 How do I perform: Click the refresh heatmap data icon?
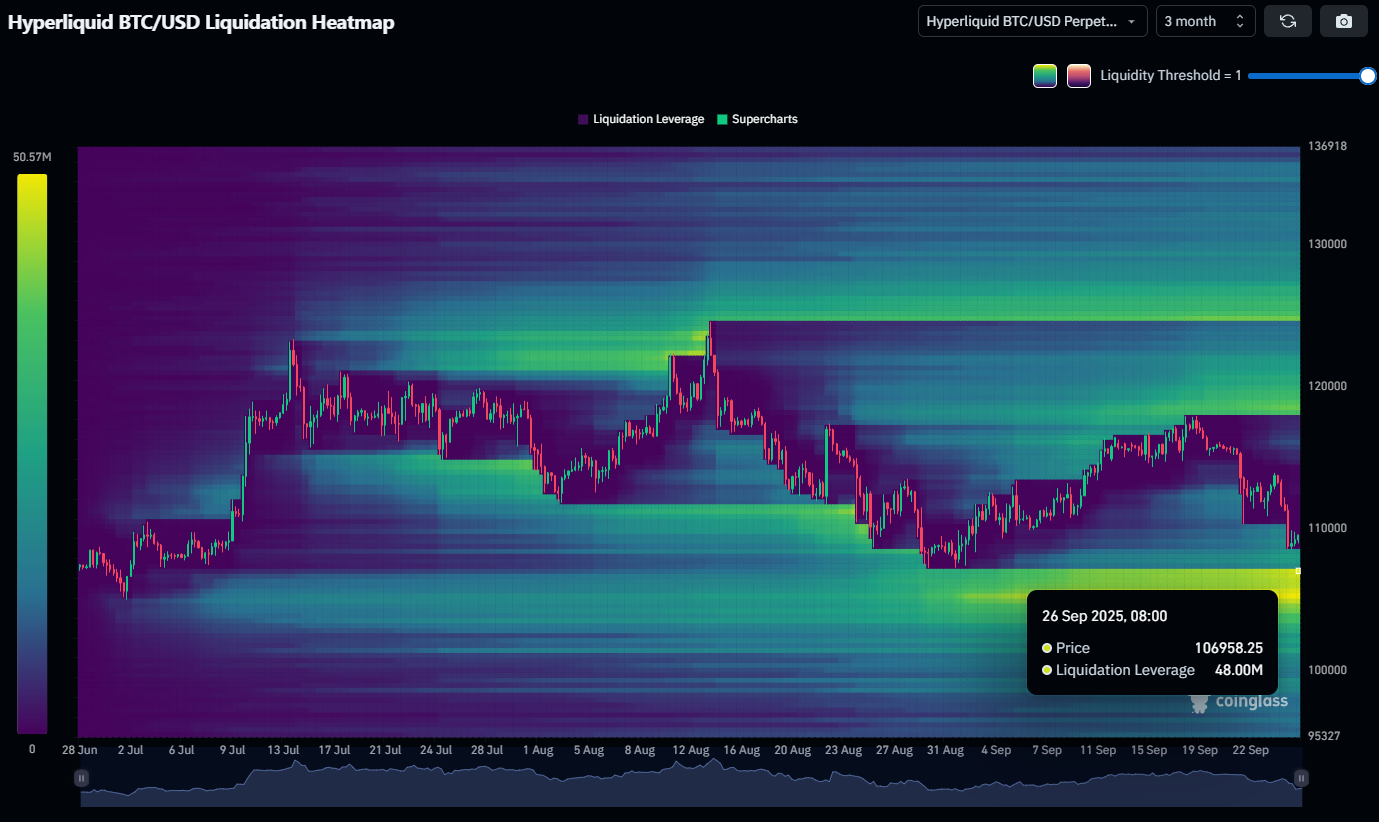point(1288,21)
